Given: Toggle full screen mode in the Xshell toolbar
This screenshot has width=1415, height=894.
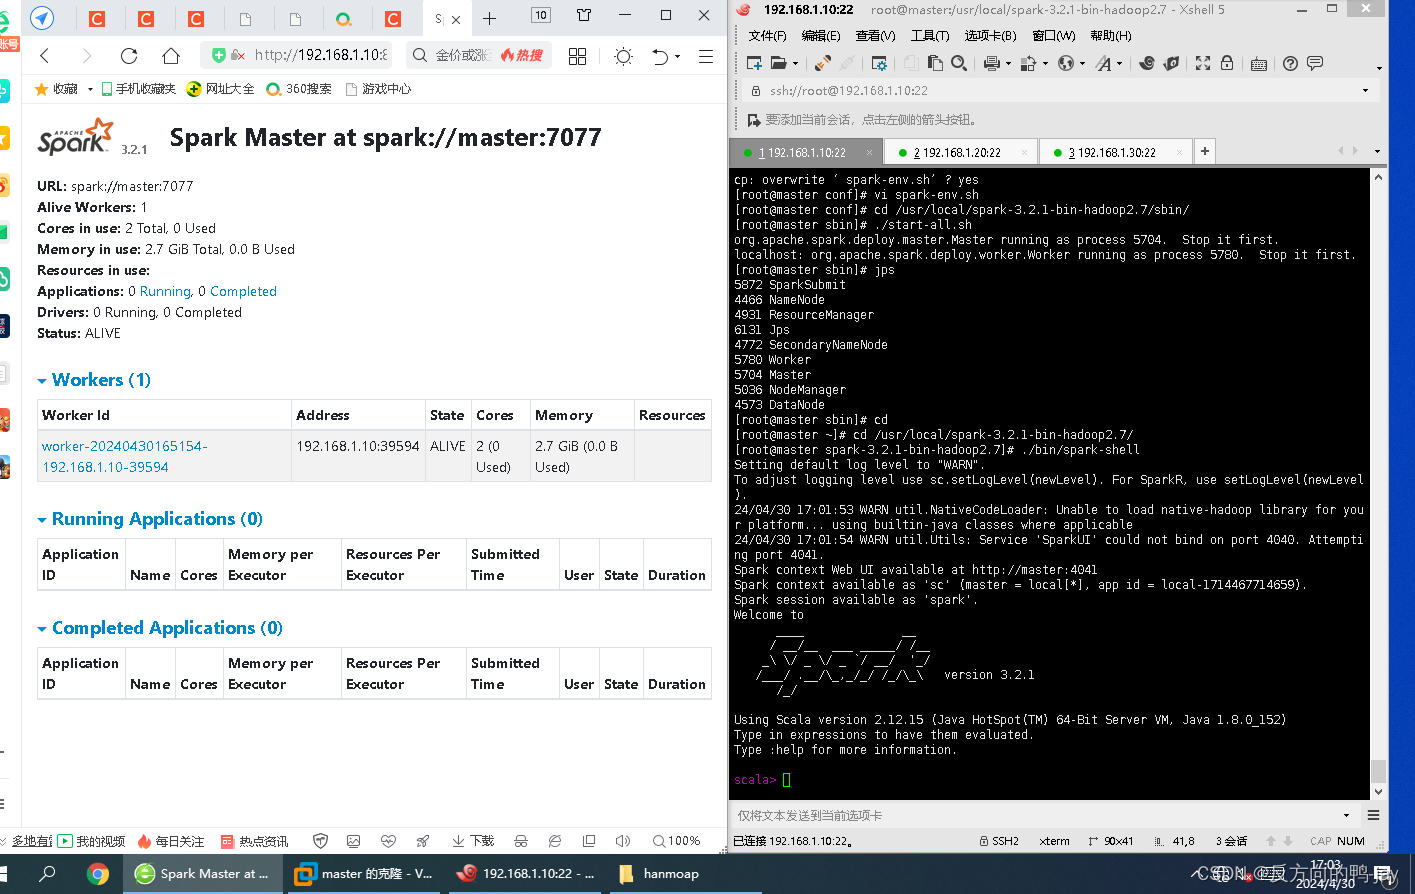Looking at the screenshot, I should [1200, 63].
